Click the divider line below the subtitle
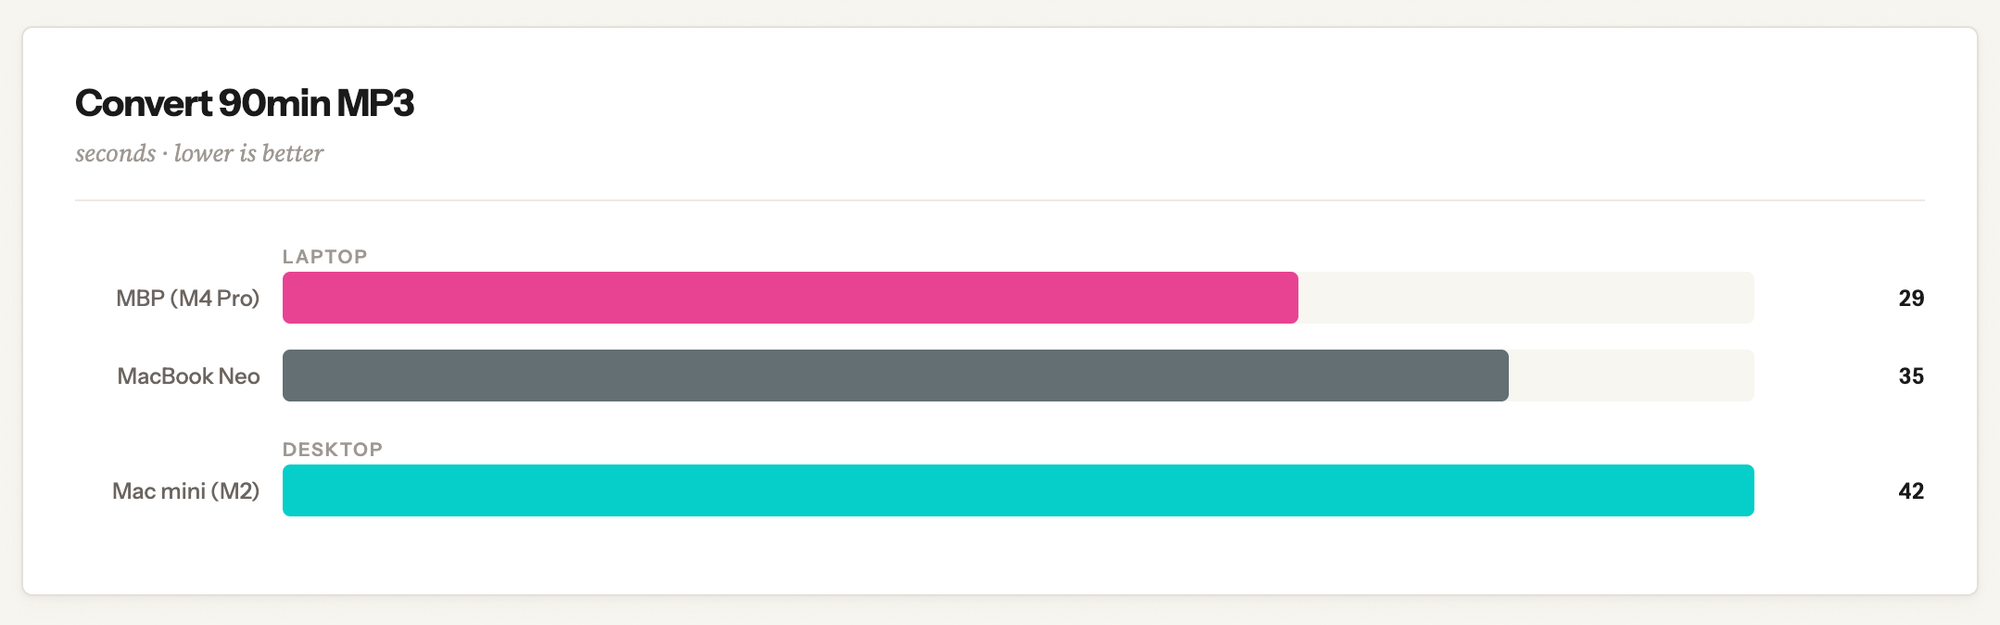This screenshot has width=2000, height=625. pyautogui.click(x=1000, y=200)
